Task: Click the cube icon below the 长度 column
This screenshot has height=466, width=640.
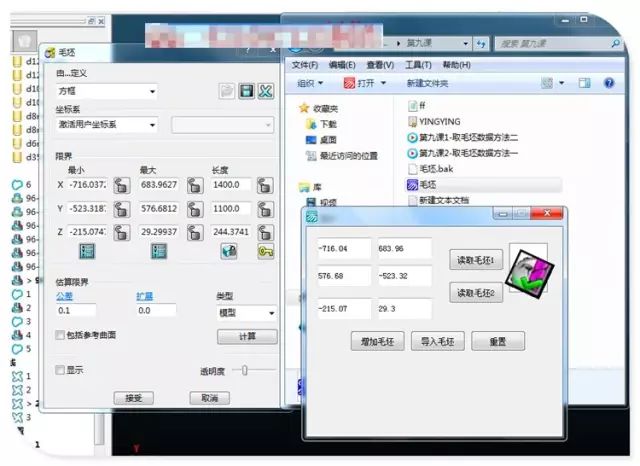Action: (x=229, y=251)
